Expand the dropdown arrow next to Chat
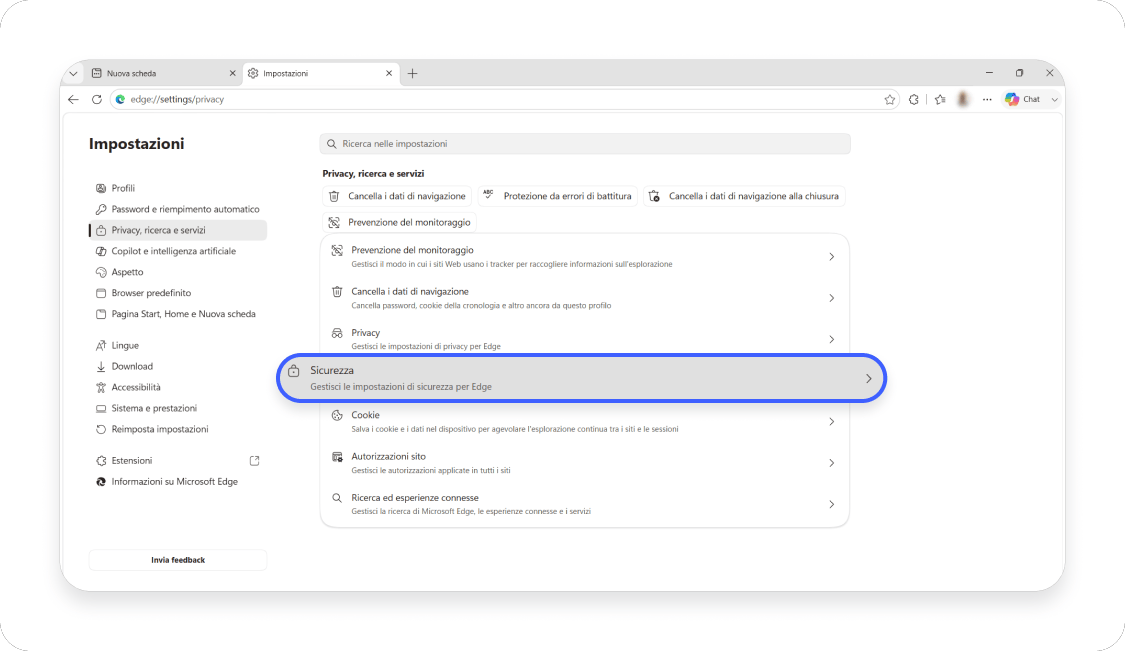 (x=1054, y=100)
